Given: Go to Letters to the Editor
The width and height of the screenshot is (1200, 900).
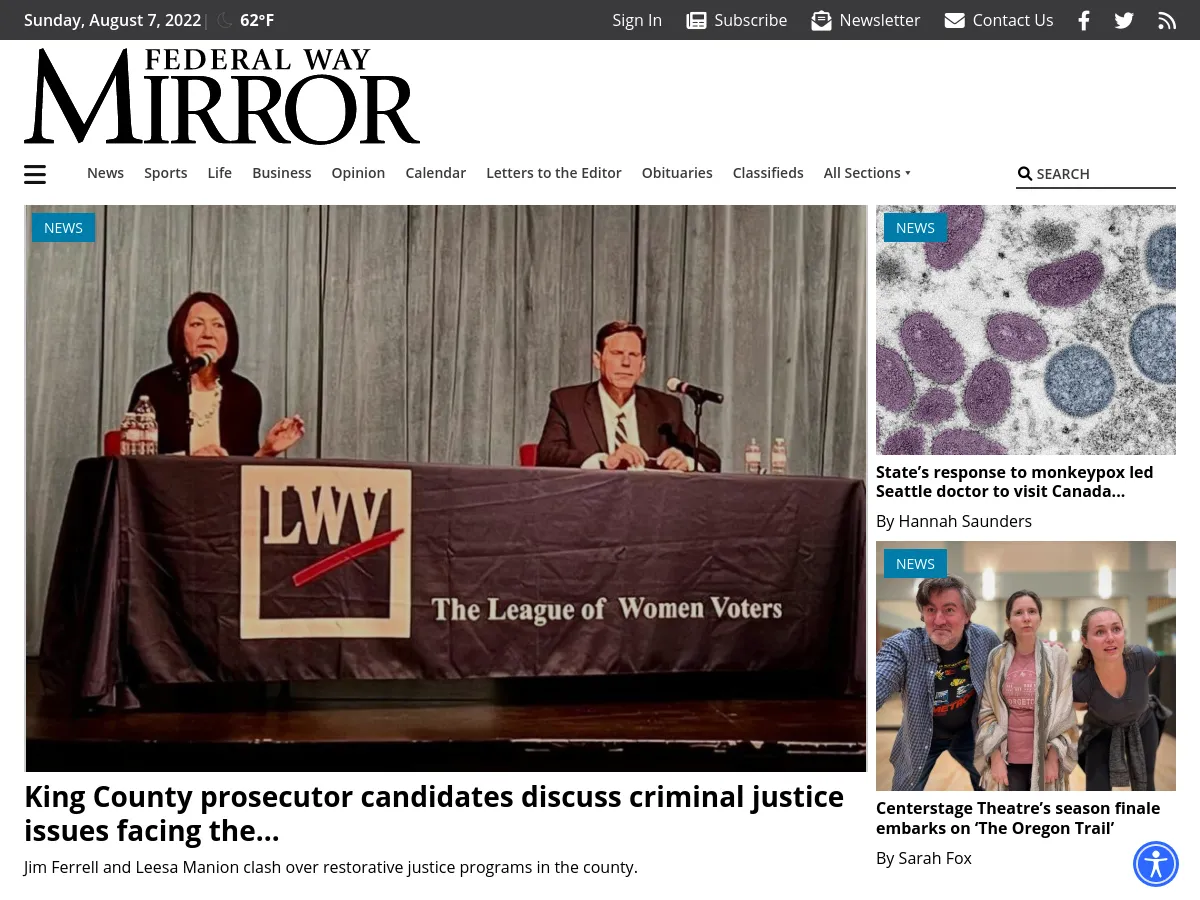Looking at the screenshot, I should 554,173.
